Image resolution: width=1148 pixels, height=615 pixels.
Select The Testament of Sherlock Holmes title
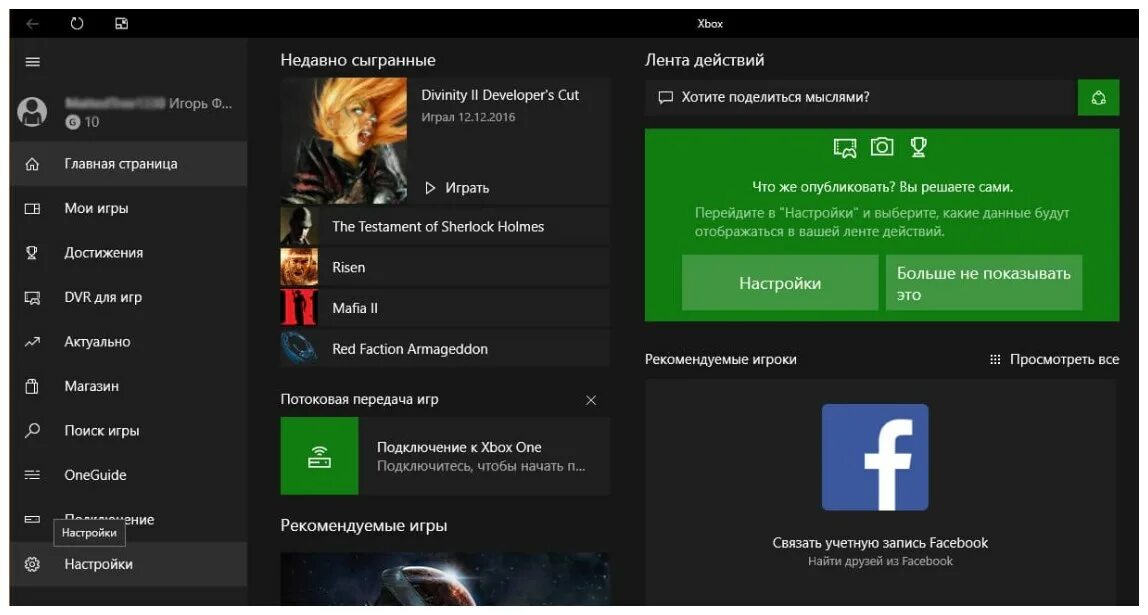click(x=438, y=227)
